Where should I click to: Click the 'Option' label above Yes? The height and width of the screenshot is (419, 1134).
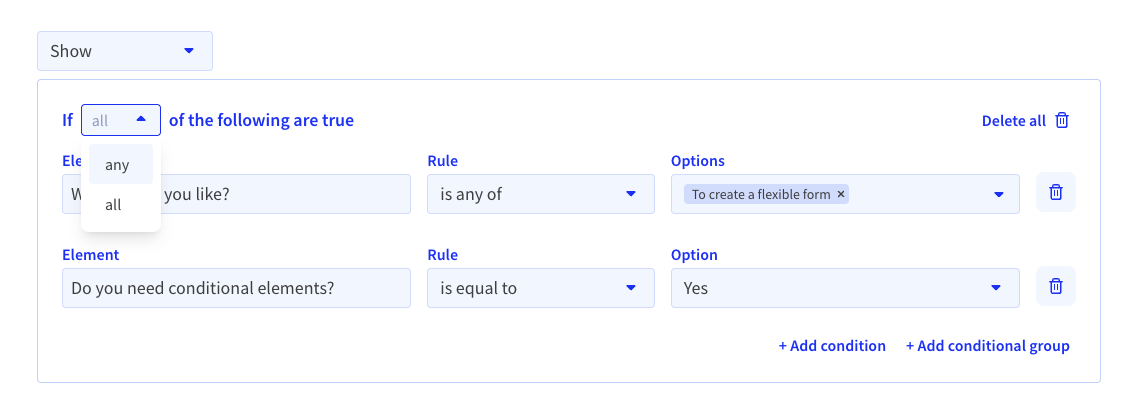[694, 255]
